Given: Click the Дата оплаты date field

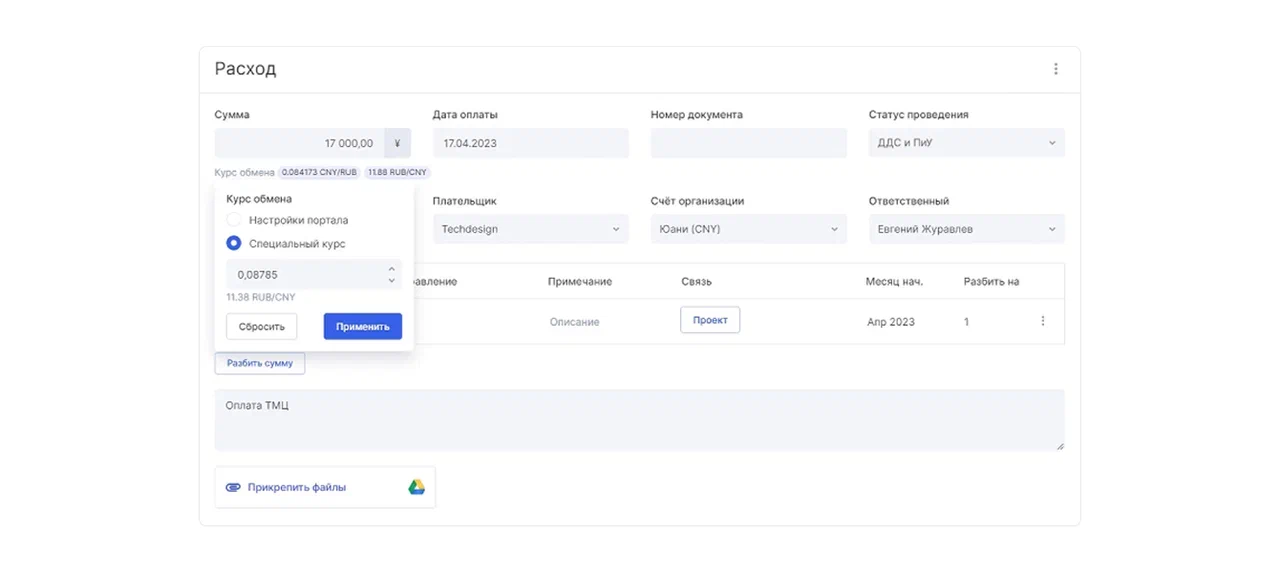Looking at the screenshot, I should [x=530, y=143].
